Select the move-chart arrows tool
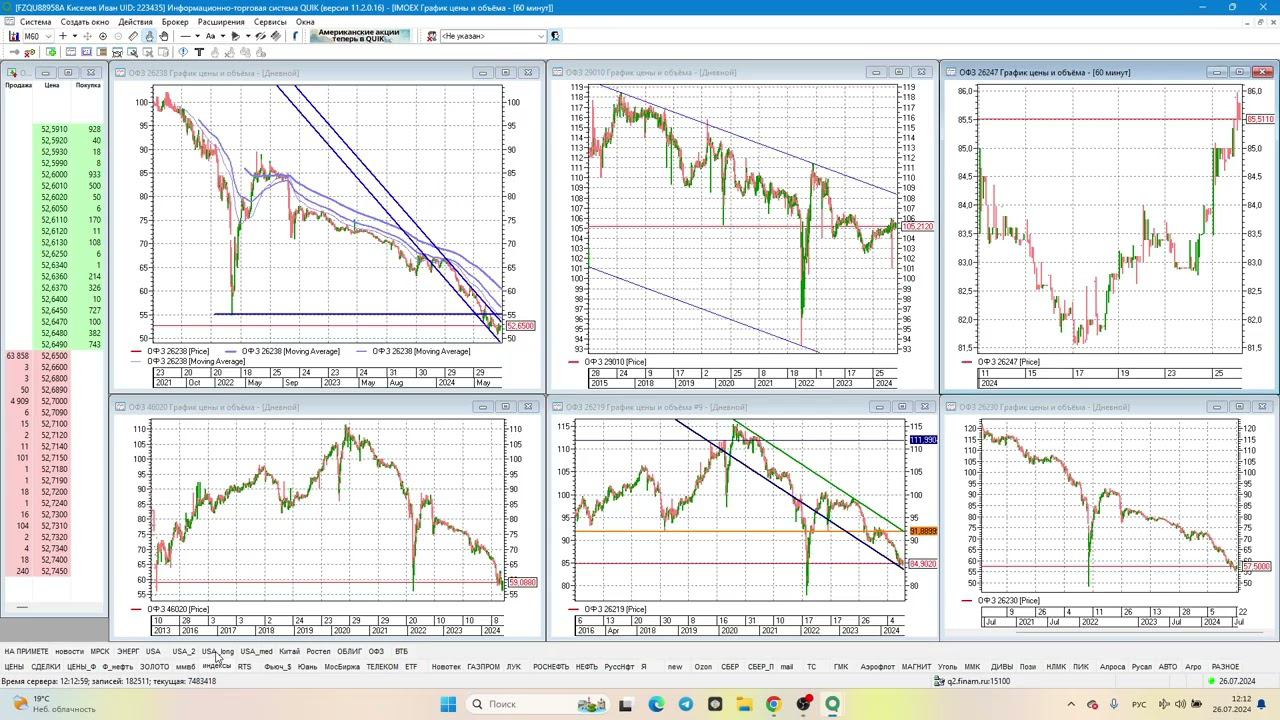The image size is (1280, 720). [x=87, y=36]
